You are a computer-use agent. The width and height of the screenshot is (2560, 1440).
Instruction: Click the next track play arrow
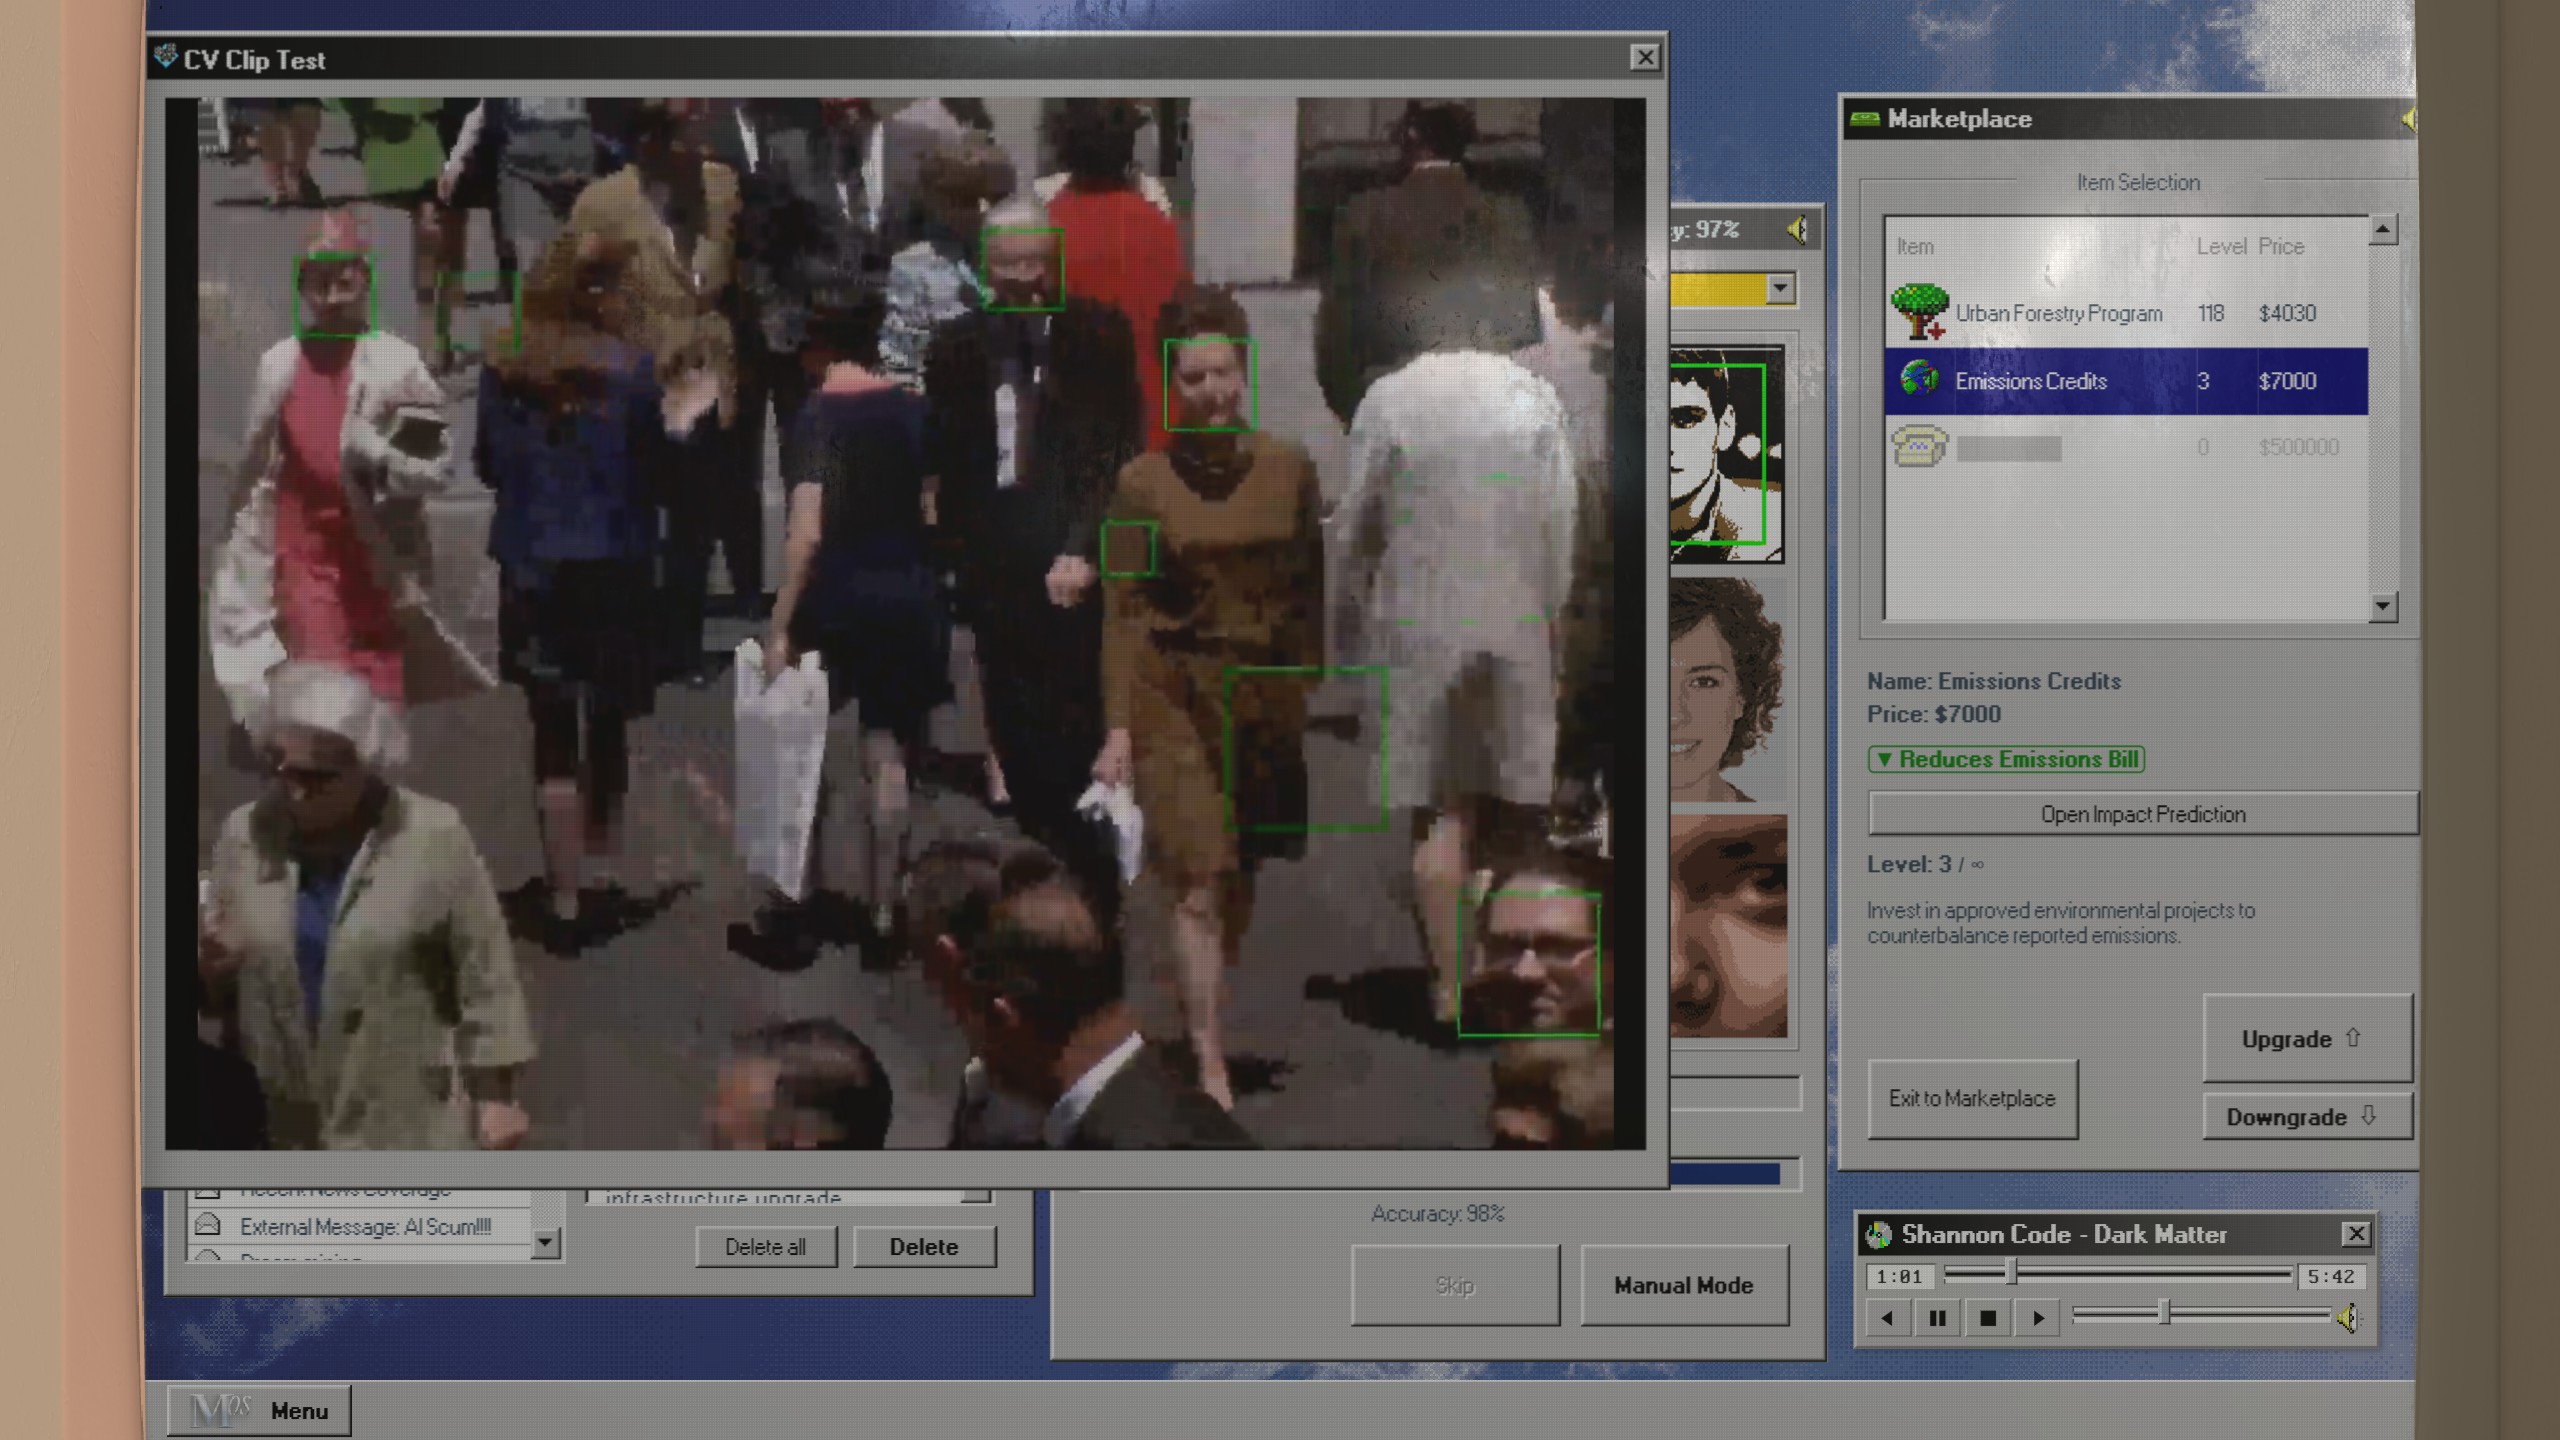[x=2038, y=1318]
